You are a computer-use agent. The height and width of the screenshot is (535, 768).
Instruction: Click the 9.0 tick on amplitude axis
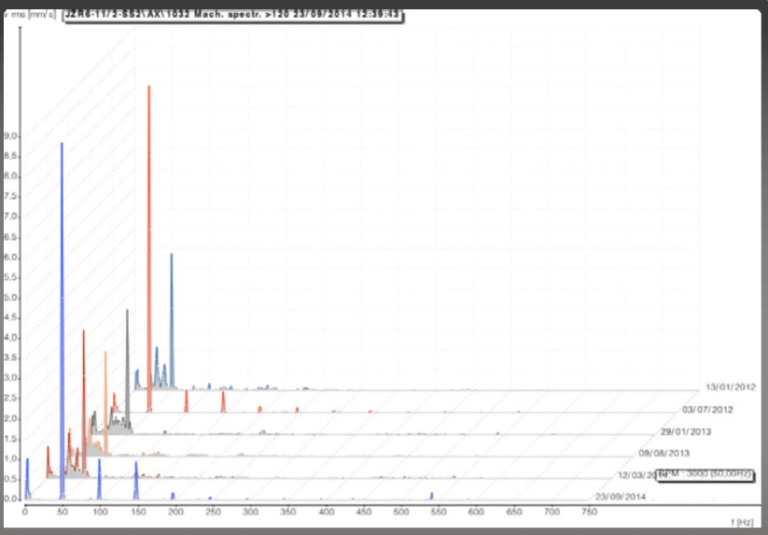11,135
